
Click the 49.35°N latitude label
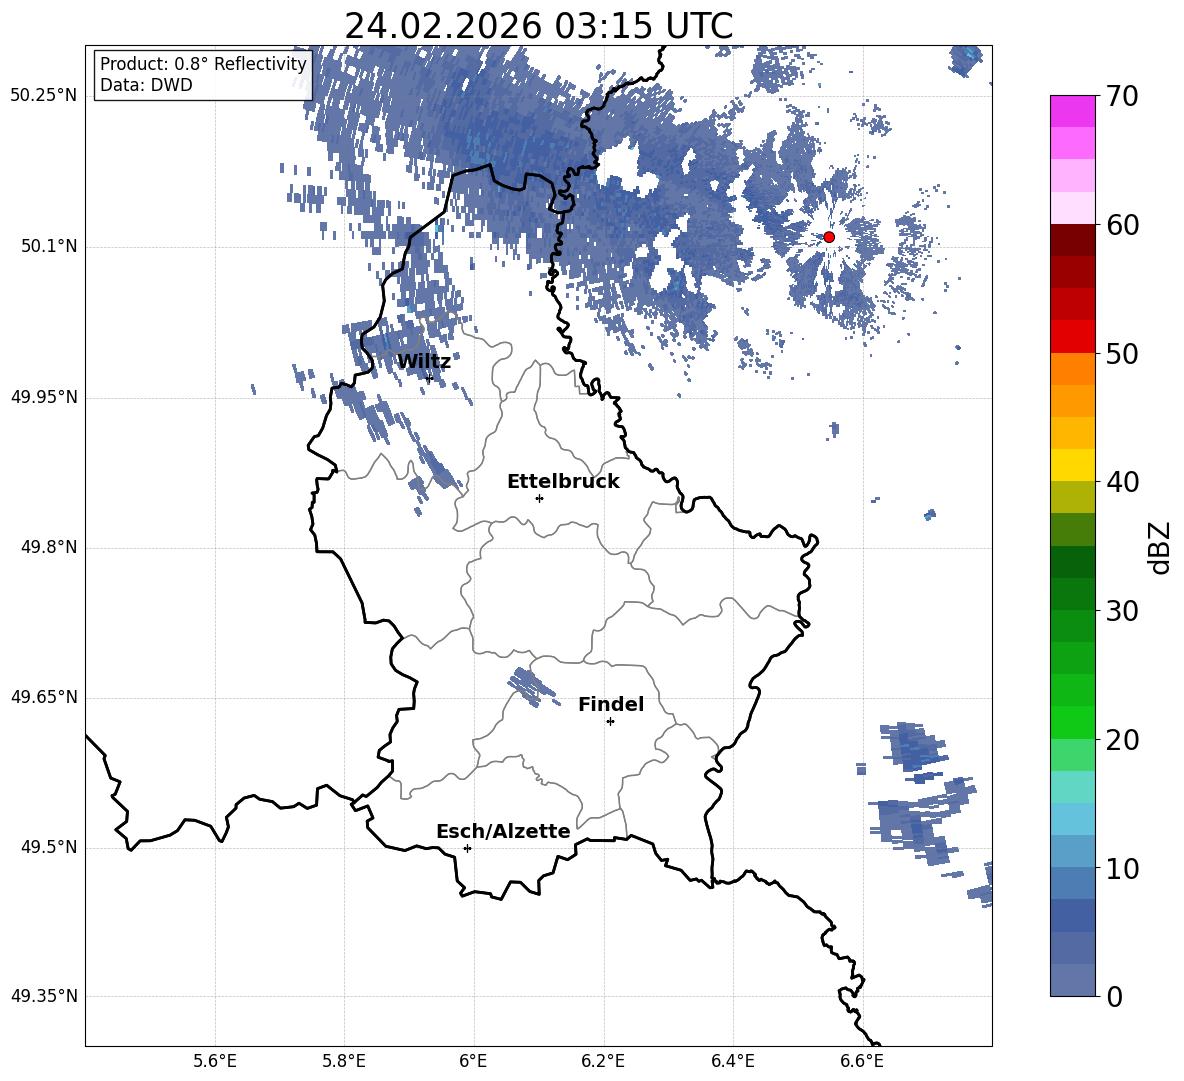coord(44,996)
